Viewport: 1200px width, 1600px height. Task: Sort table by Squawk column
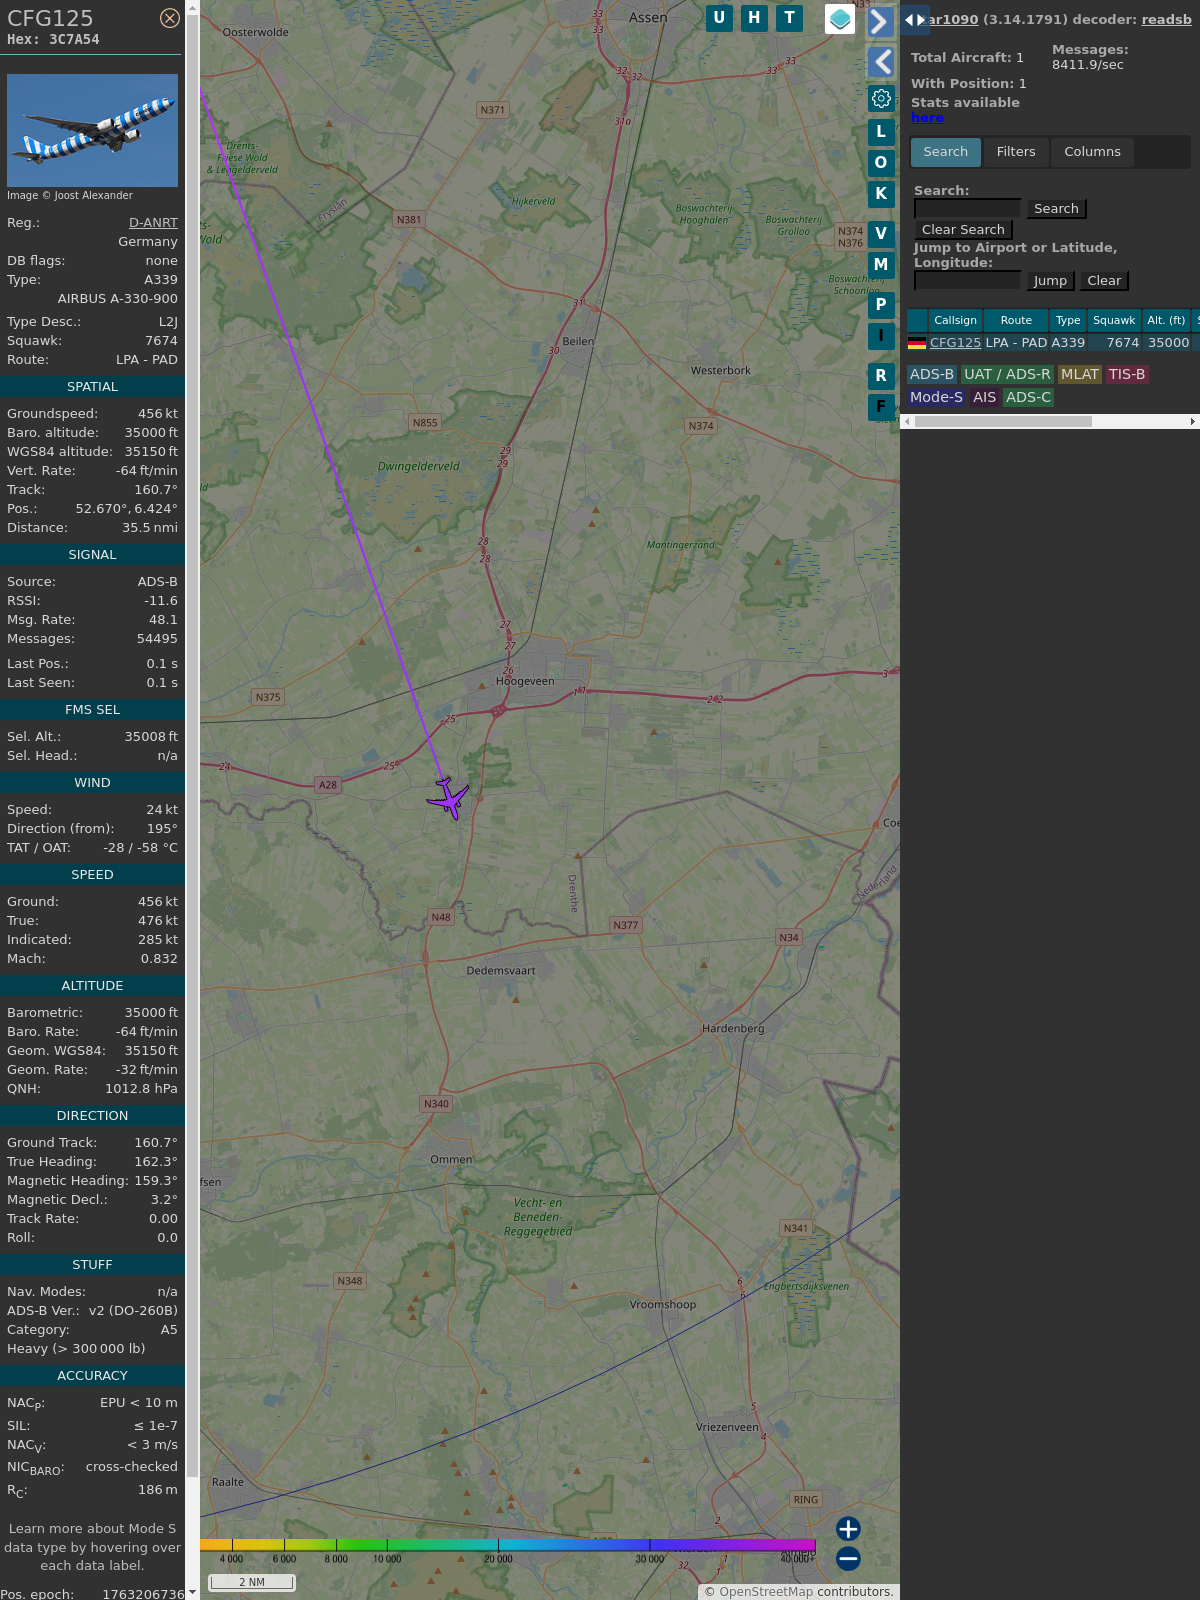coord(1114,320)
